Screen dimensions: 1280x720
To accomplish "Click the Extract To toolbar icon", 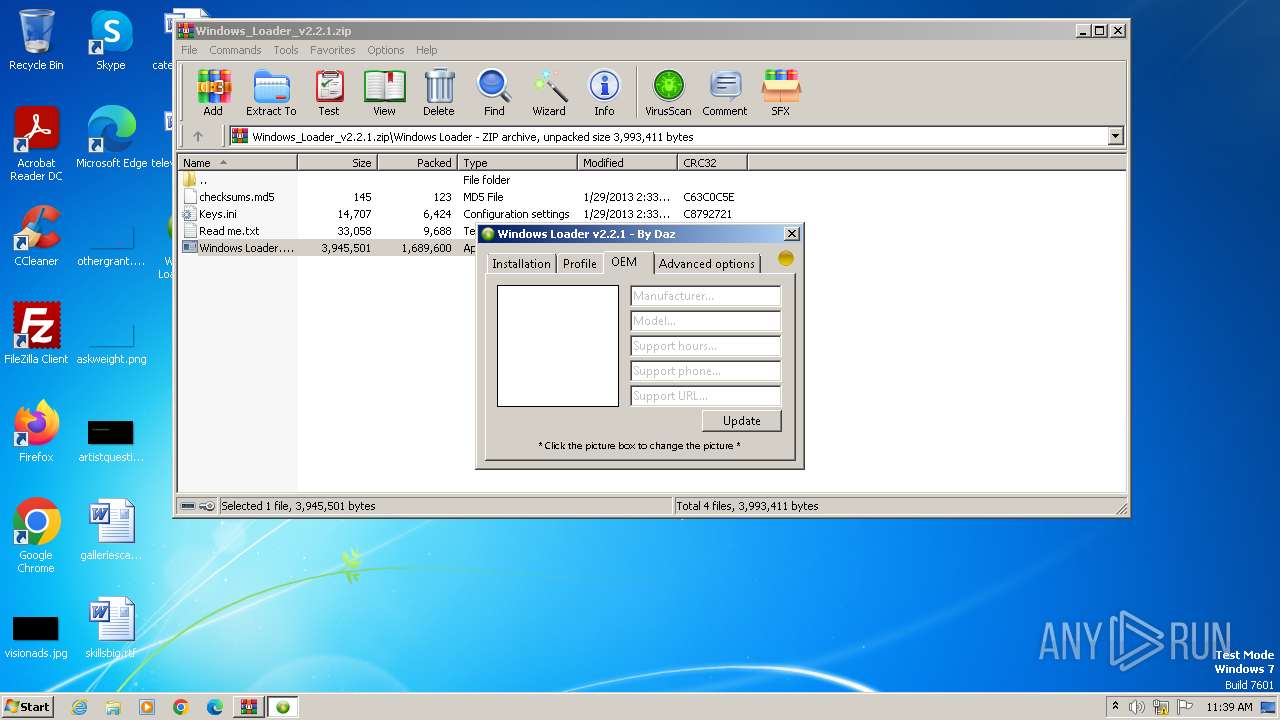I will coord(271,93).
